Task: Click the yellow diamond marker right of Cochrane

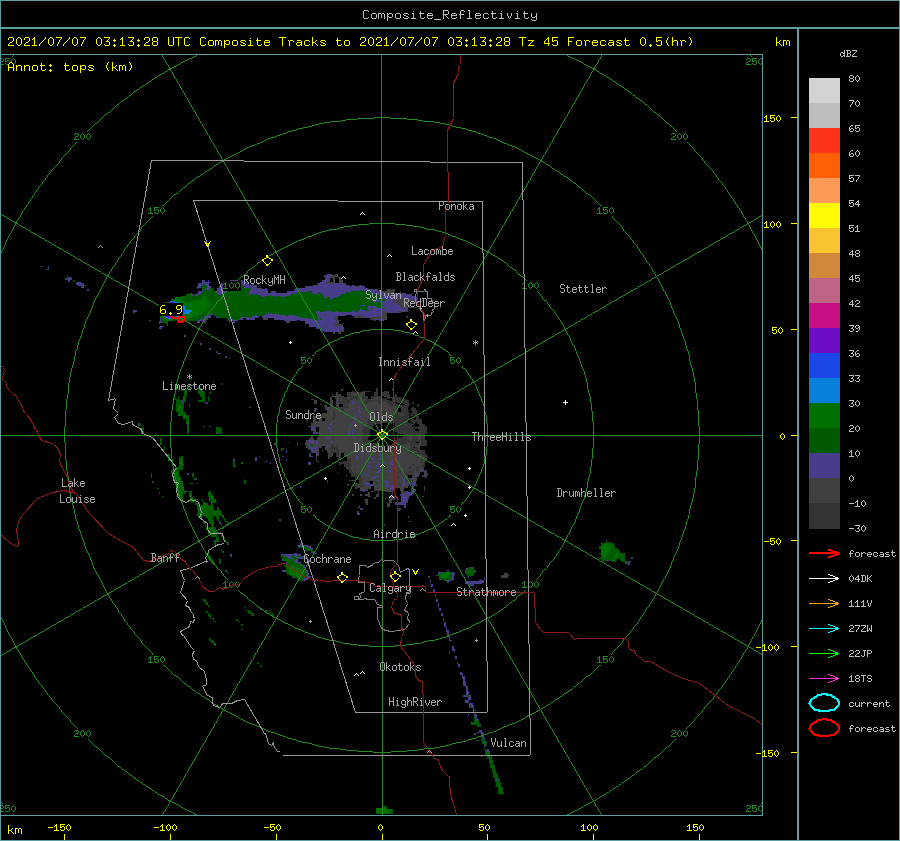Action: pyautogui.click(x=343, y=577)
